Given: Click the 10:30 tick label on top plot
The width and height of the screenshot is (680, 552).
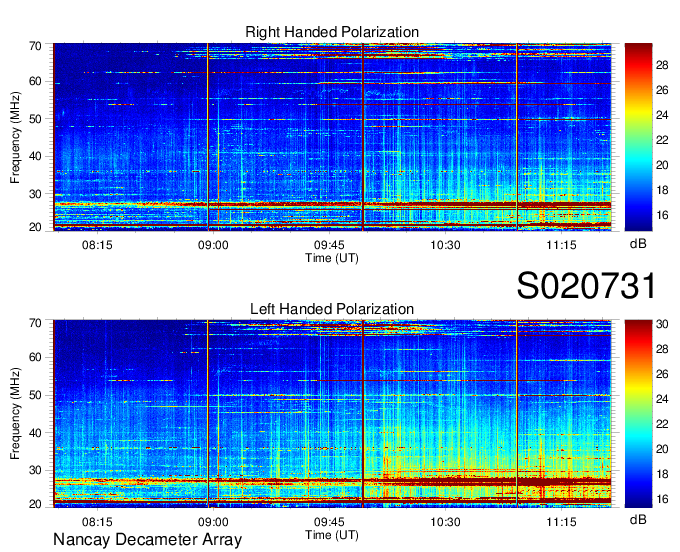Looking at the screenshot, I should (x=445, y=245).
